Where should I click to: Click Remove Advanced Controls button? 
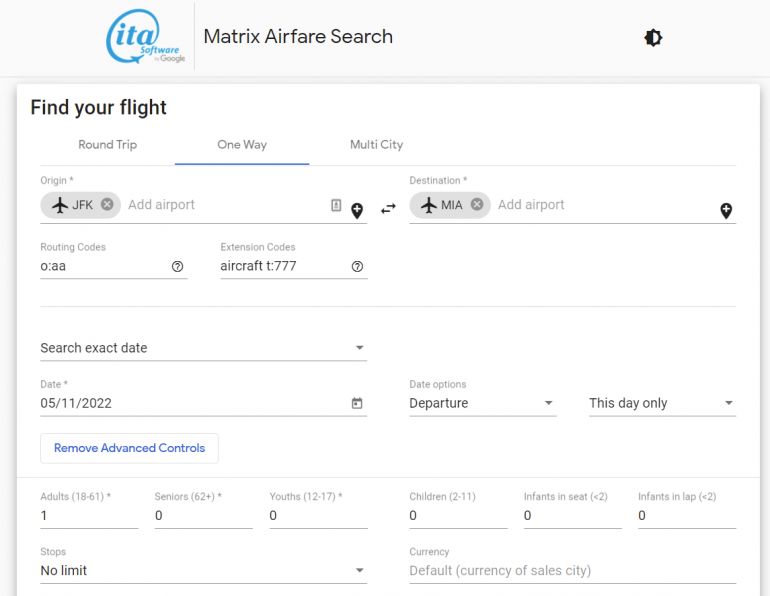click(x=129, y=448)
